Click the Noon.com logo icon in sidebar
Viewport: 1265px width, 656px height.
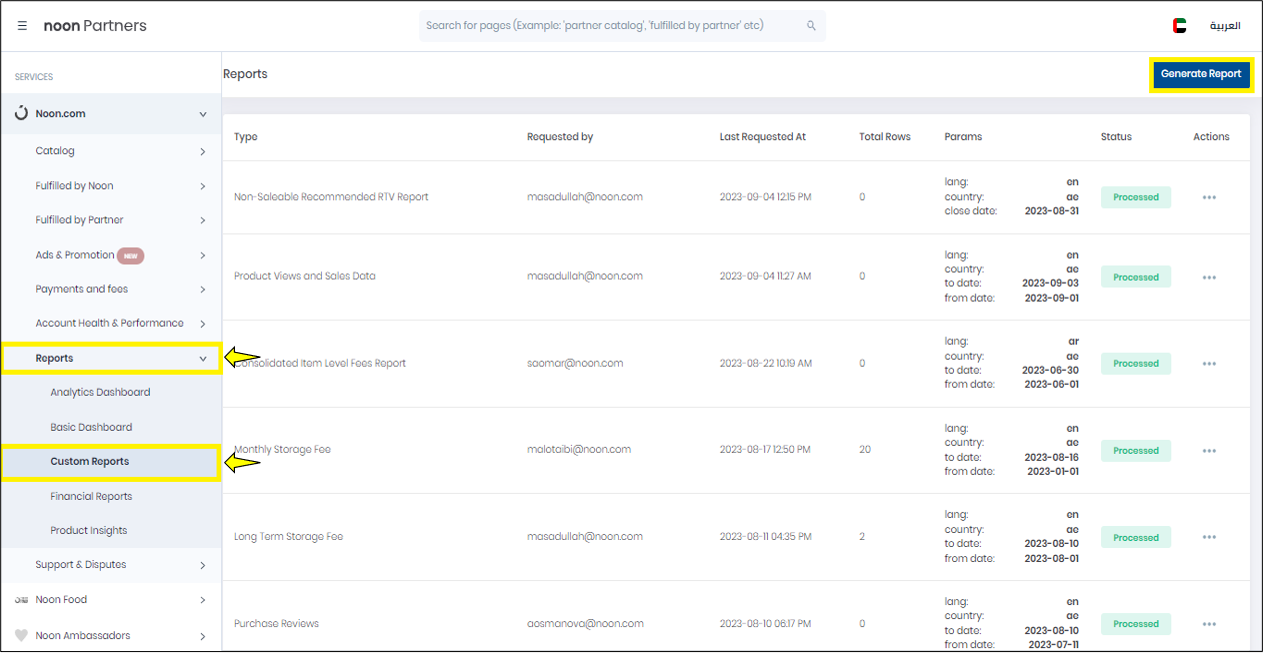tap(21, 114)
